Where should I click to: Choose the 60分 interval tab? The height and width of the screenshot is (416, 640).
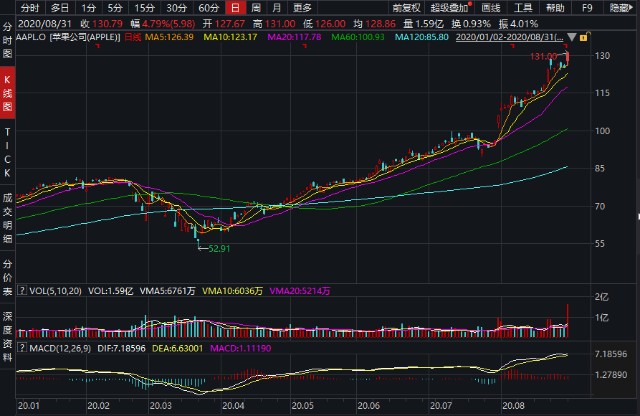209,7
